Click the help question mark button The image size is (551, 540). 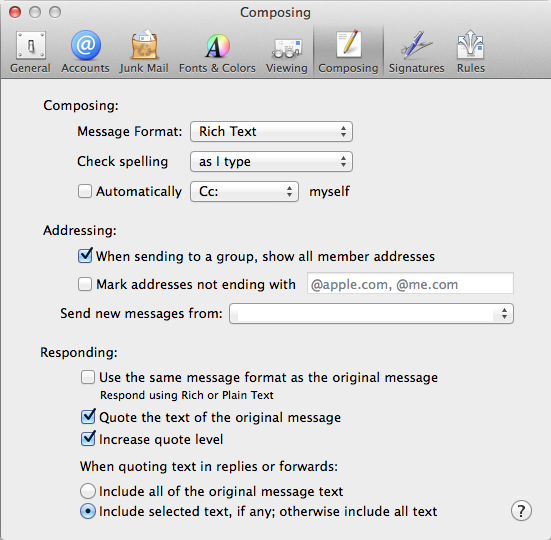521,511
